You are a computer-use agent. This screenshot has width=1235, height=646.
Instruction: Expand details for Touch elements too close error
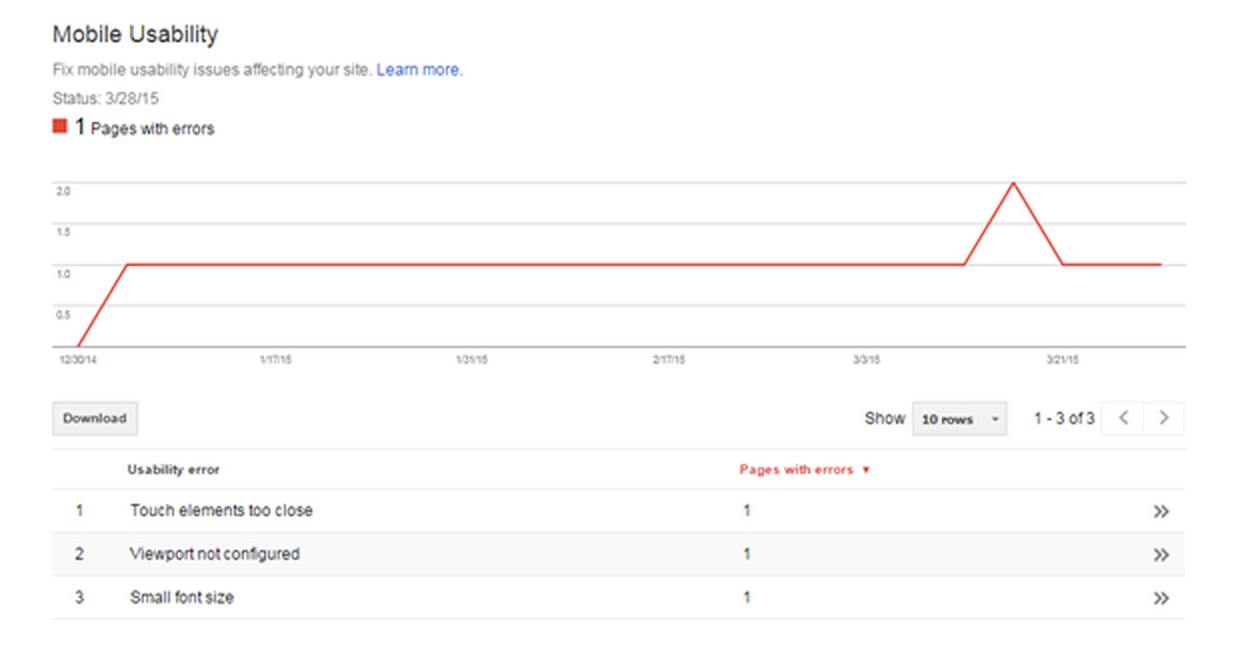(1162, 511)
